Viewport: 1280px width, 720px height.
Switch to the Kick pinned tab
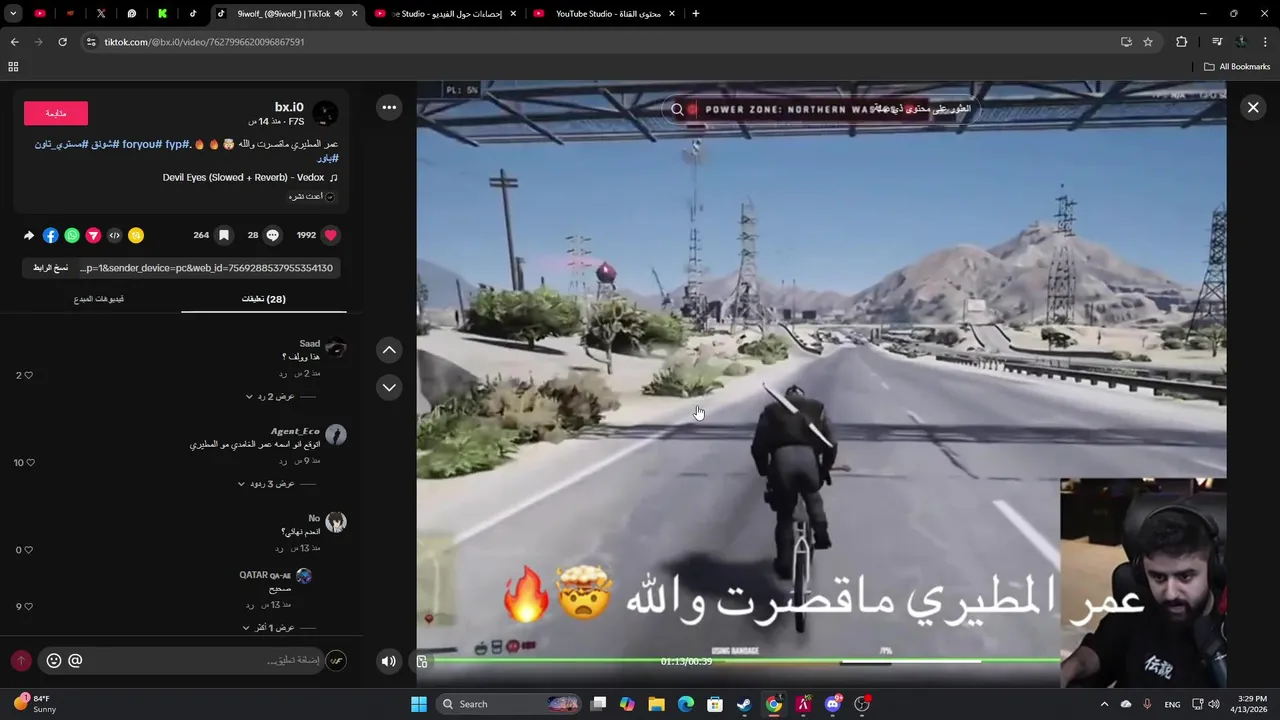coord(162,14)
